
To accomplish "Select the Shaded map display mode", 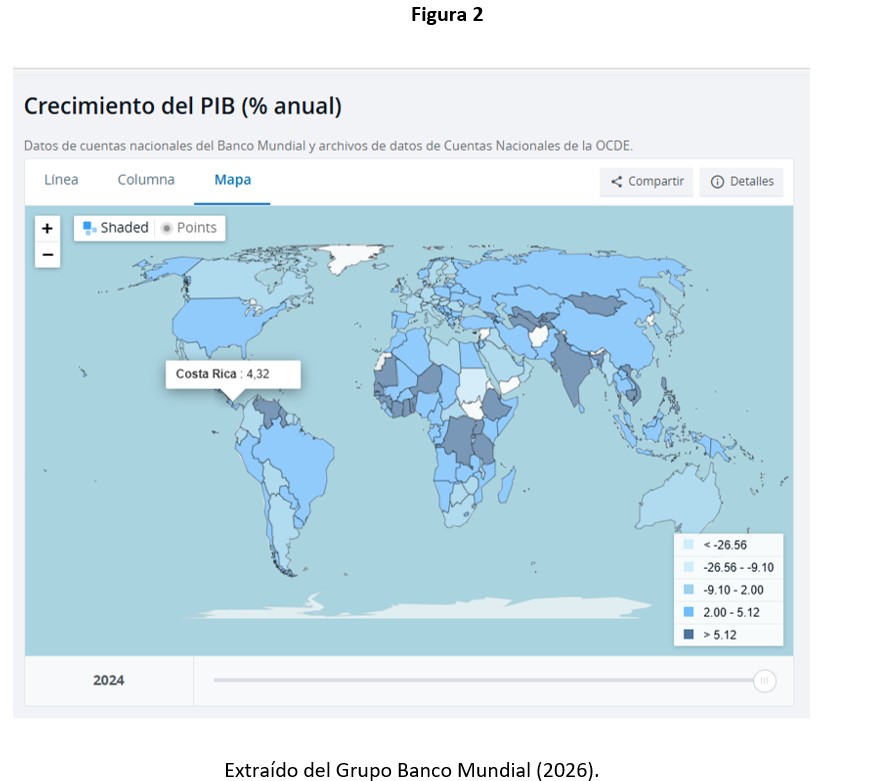I will click(124, 228).
